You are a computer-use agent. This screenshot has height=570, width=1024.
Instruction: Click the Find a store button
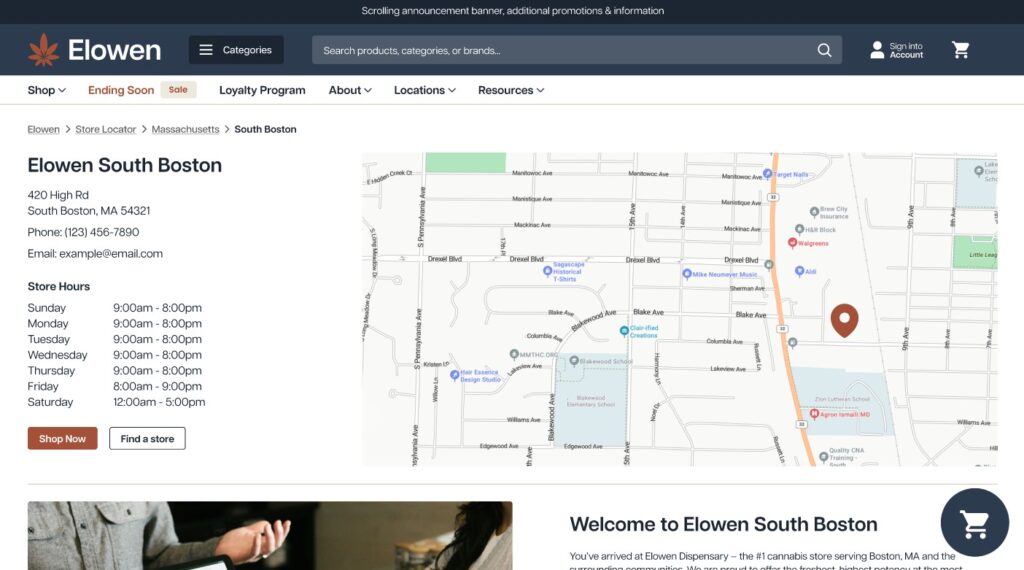pos(147,439)
